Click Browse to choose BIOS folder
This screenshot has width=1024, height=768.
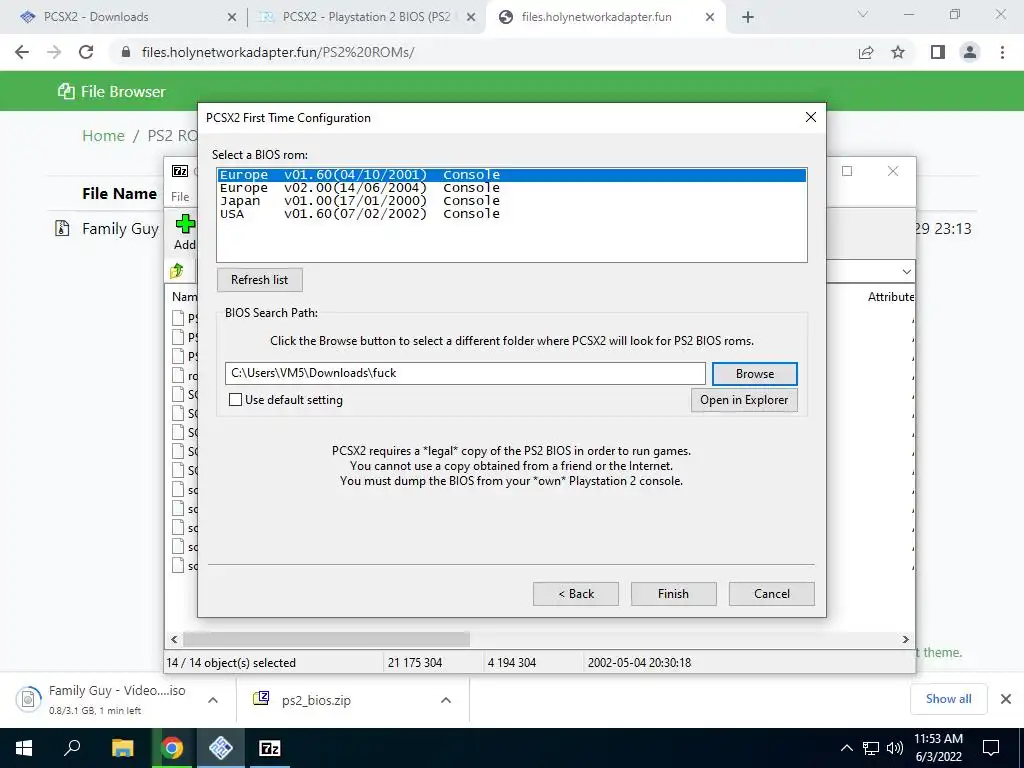(x=754, y=374)
